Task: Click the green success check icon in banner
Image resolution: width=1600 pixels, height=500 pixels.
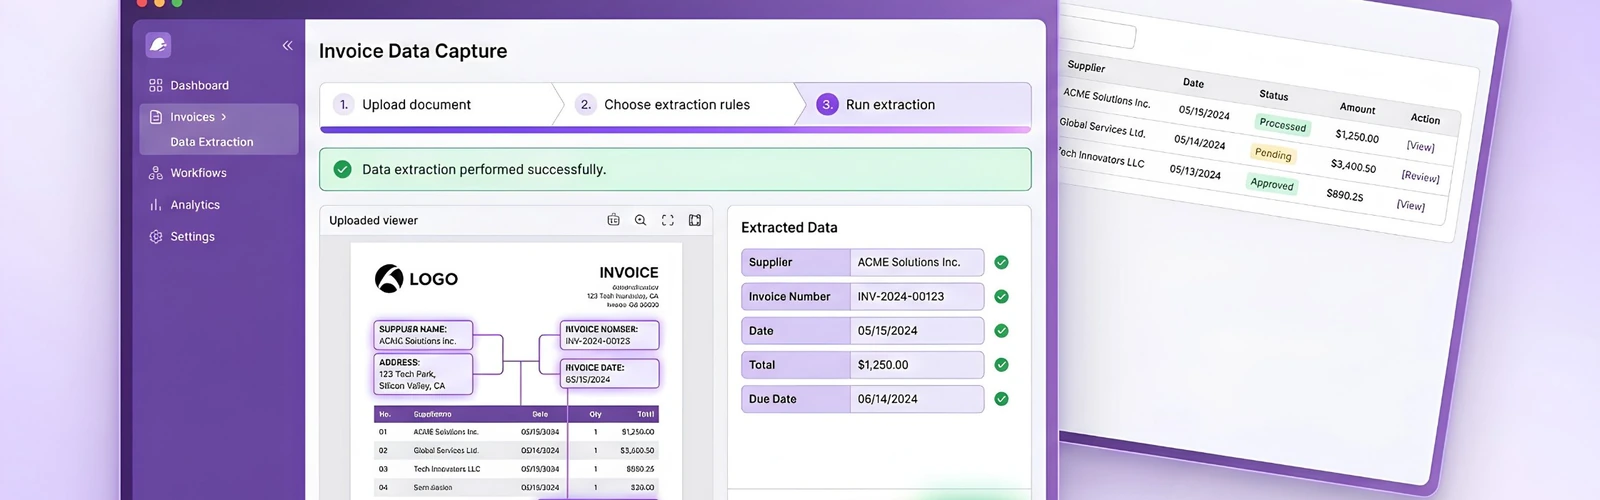Action: point(342,169)
